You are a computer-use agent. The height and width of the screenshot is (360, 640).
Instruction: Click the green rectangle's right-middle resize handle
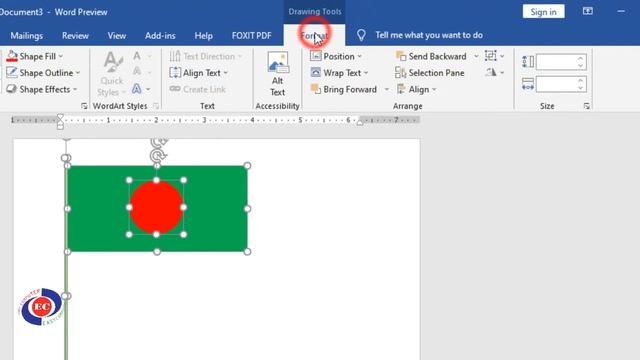click(x=247, y=209)
